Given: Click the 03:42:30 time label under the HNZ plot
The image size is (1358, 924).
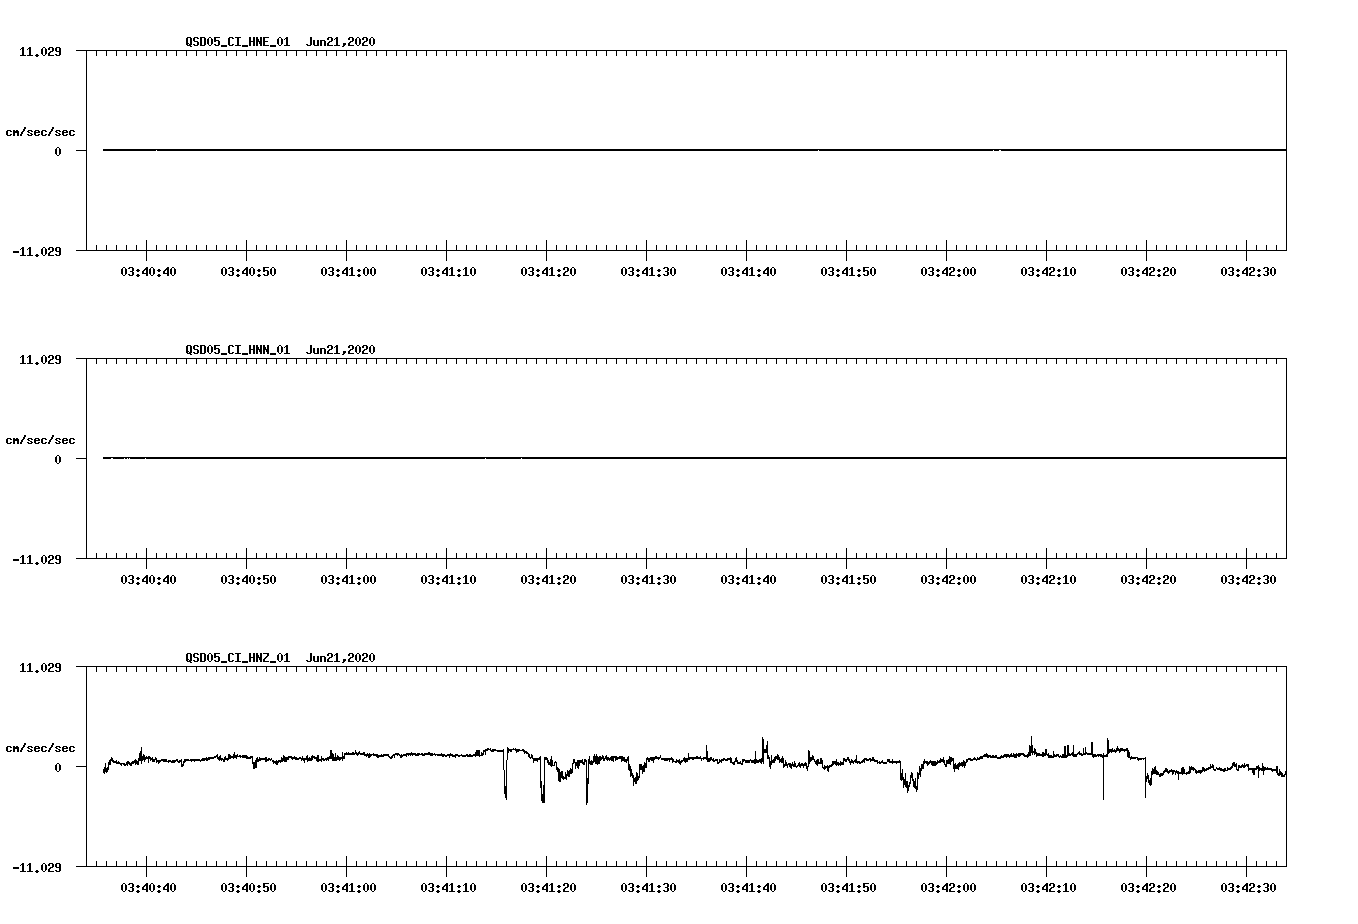Looking at the screenshot, I should pyautogui.click(x=1248, y=888).
